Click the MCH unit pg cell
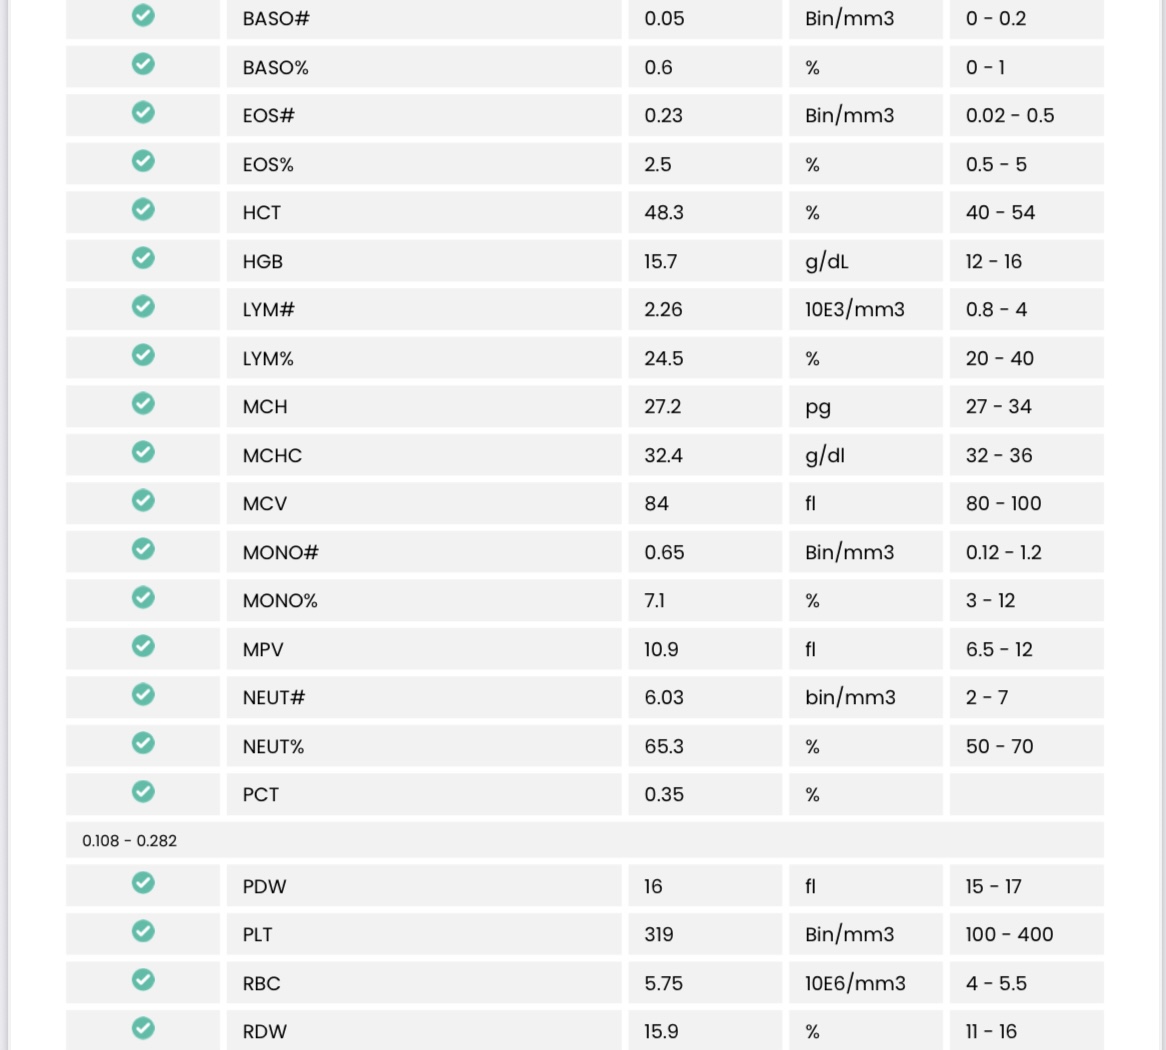 point(818,407)
